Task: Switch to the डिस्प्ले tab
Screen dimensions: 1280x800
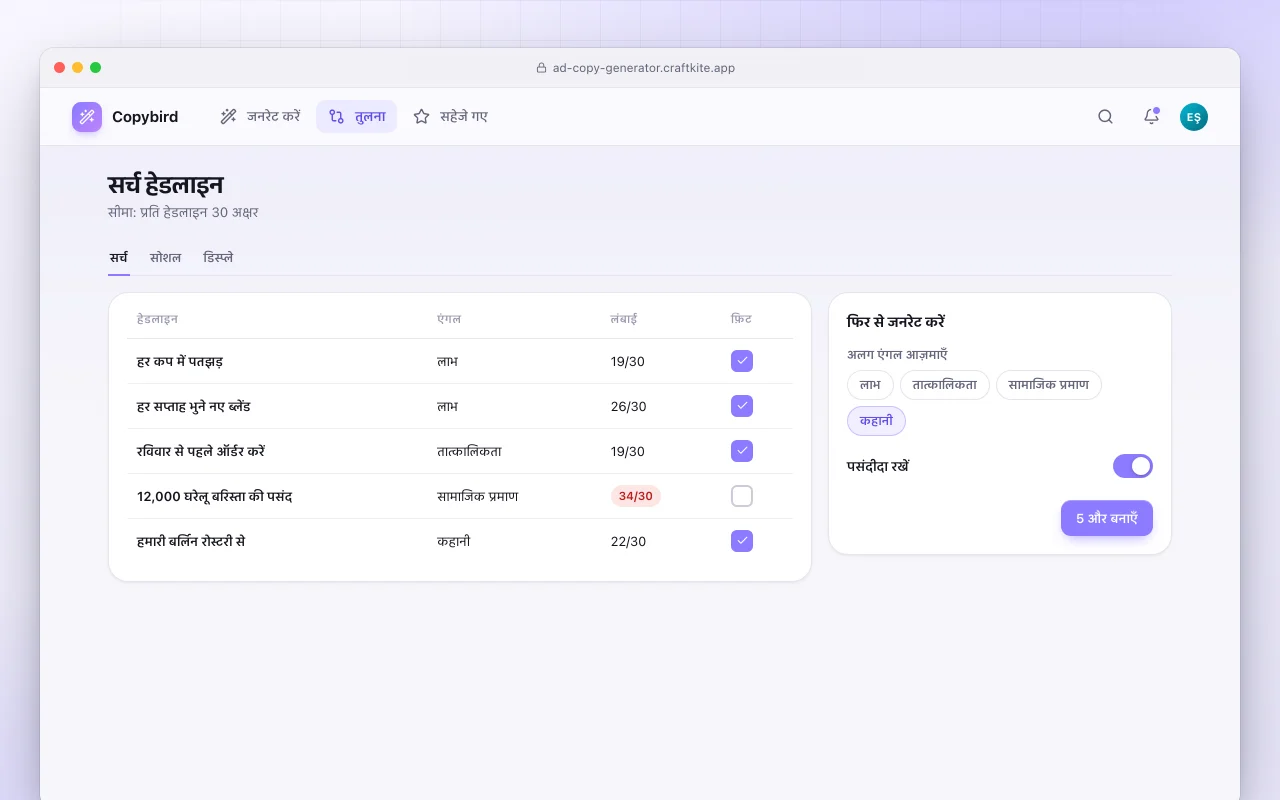Action: (x=218, y=258)
